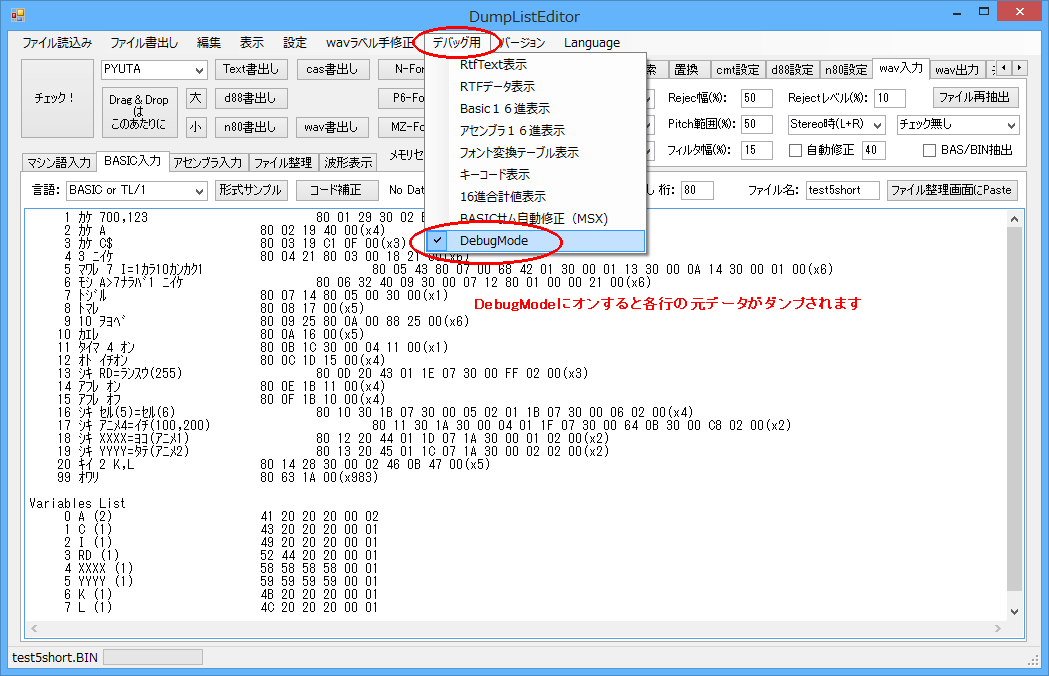Click the Rejectレベル(%) input field
Screen dimensions: 1049x676
click(890, 98)
